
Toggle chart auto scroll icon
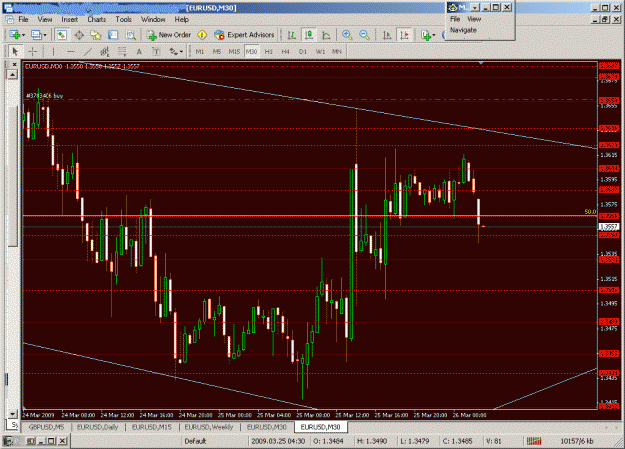click(386, 35)
